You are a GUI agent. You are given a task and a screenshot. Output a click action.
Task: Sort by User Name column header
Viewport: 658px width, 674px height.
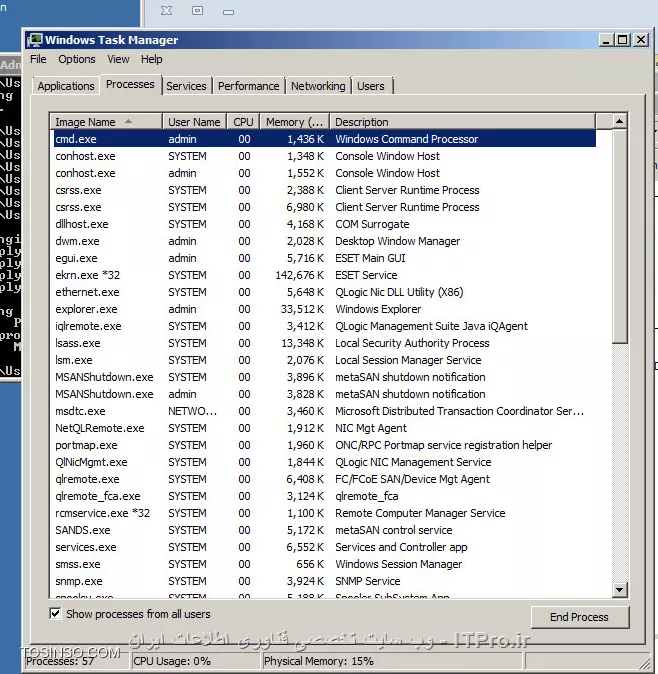pyautogui.click(x=195, y=122)
